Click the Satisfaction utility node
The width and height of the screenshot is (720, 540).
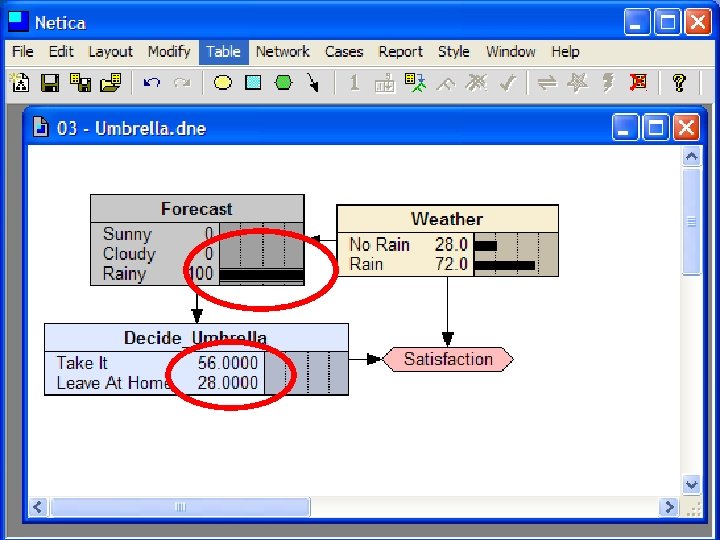pyautogui.click(x=448, y=359)
